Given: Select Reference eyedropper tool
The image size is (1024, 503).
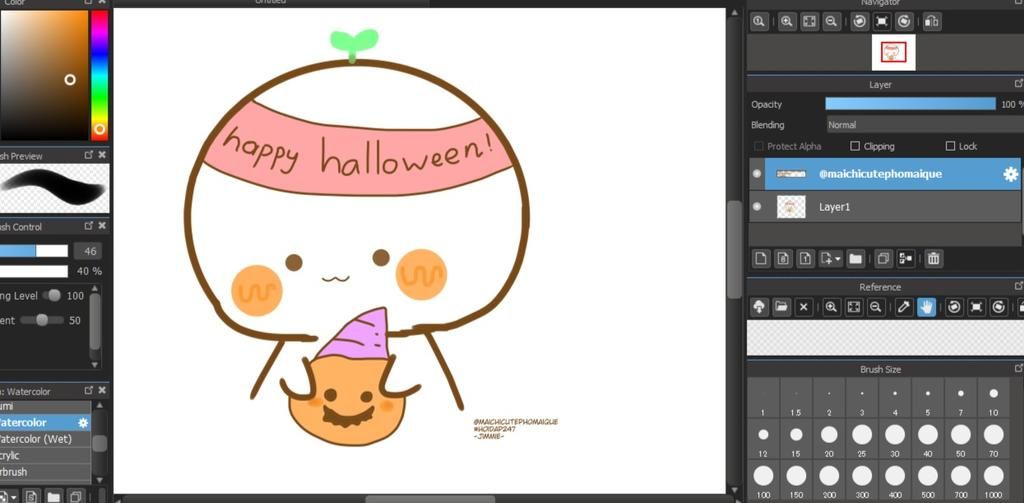Looking at the screenshot, I should [904, 307].
